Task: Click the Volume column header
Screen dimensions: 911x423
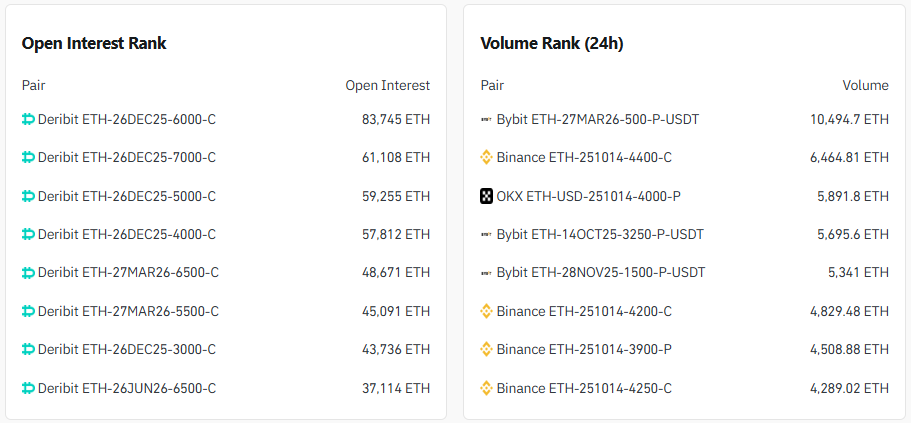Action: click(865, 85)
